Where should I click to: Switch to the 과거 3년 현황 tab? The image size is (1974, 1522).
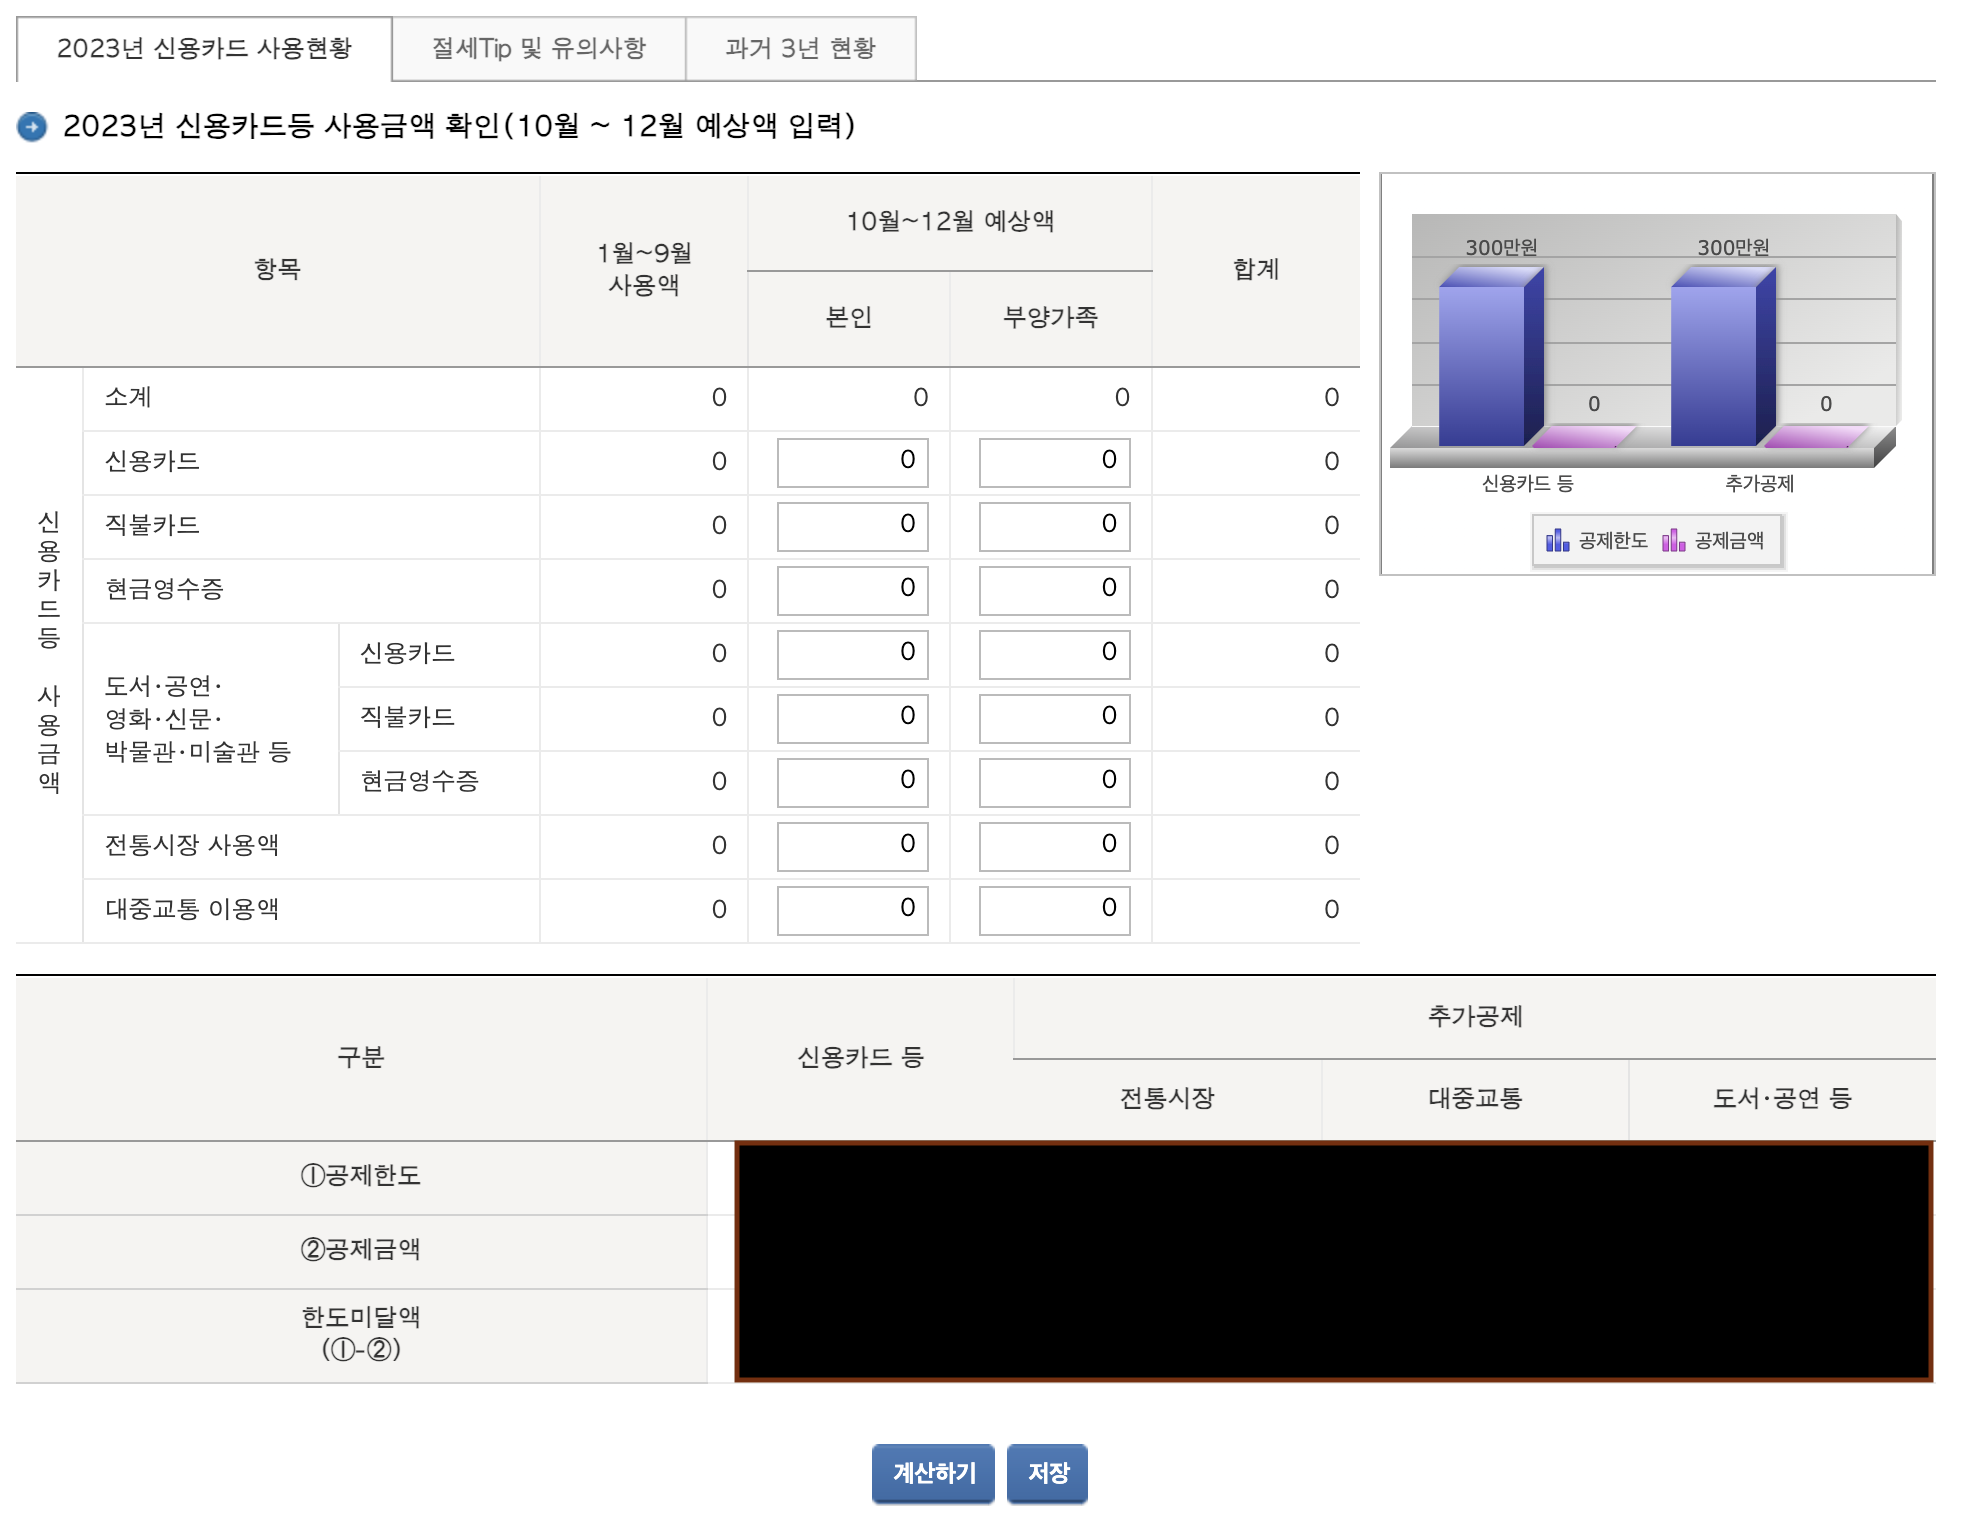click(x=800, y=48)
